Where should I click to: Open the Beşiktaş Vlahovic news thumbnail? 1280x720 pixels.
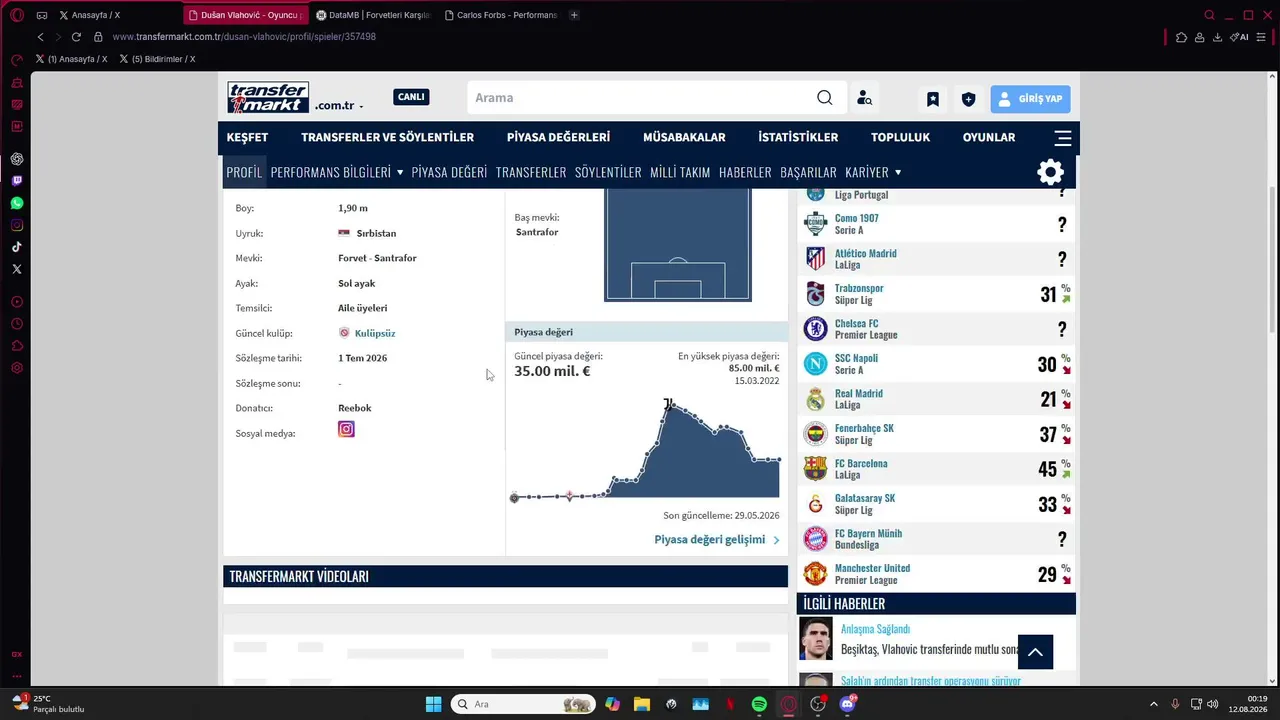[816, 639]
